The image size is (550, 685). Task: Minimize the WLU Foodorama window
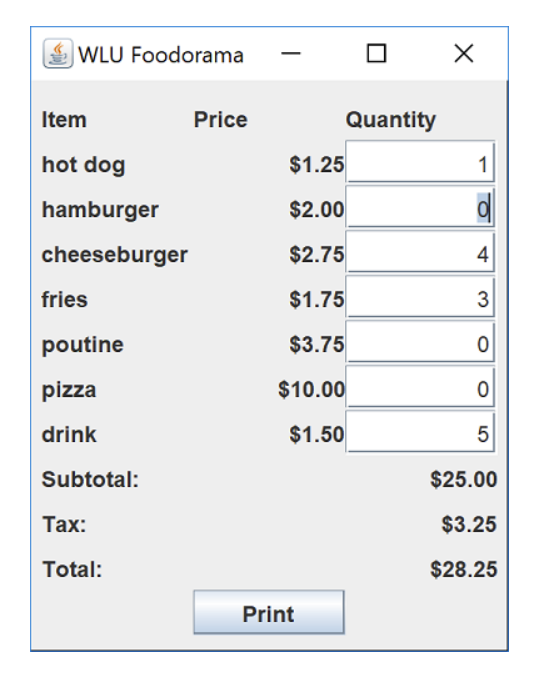(x=291, y=54)
